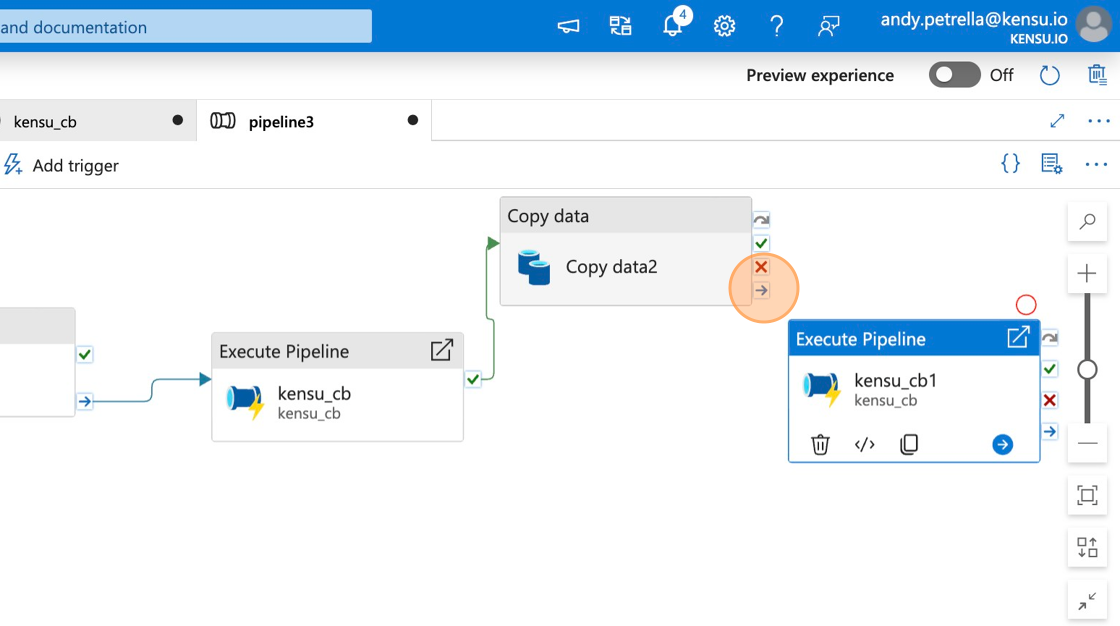Open kensu_cb1 pipeline via external link icon
This screenshot has height=626, width=1120.
coord(1018,337)
